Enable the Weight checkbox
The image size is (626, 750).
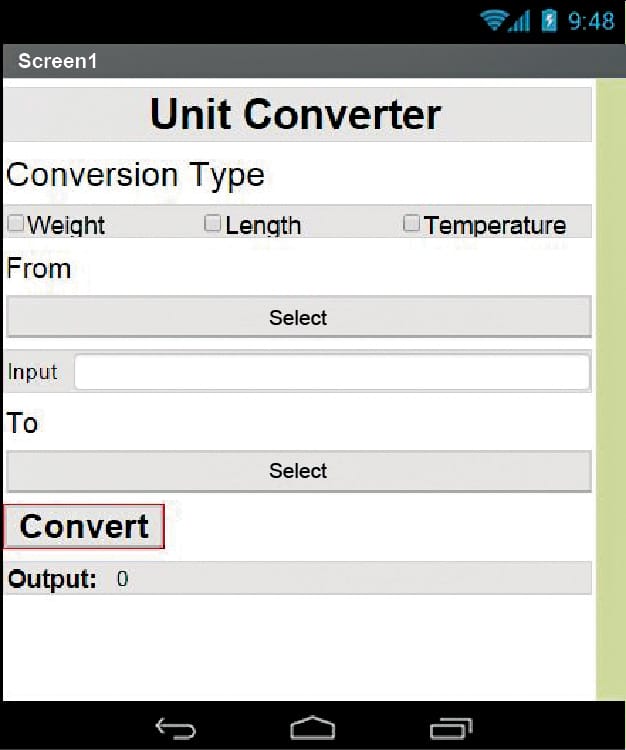(x=16, y=224)
